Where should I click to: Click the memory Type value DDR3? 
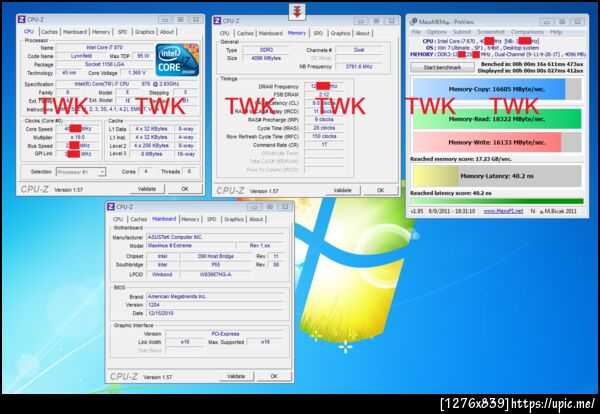(266, 50)
